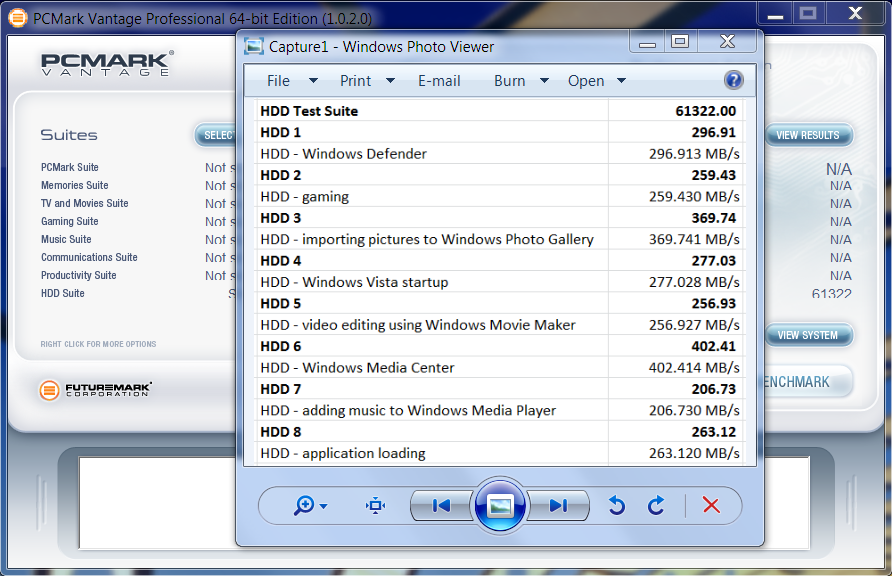Click the Futuremark Corporation logo
This screenshot has width=892, height=576.
(x=95, y=390)
